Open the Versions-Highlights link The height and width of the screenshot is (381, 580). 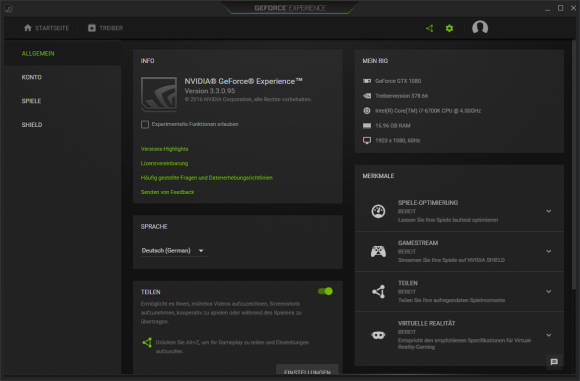(165, 149)
